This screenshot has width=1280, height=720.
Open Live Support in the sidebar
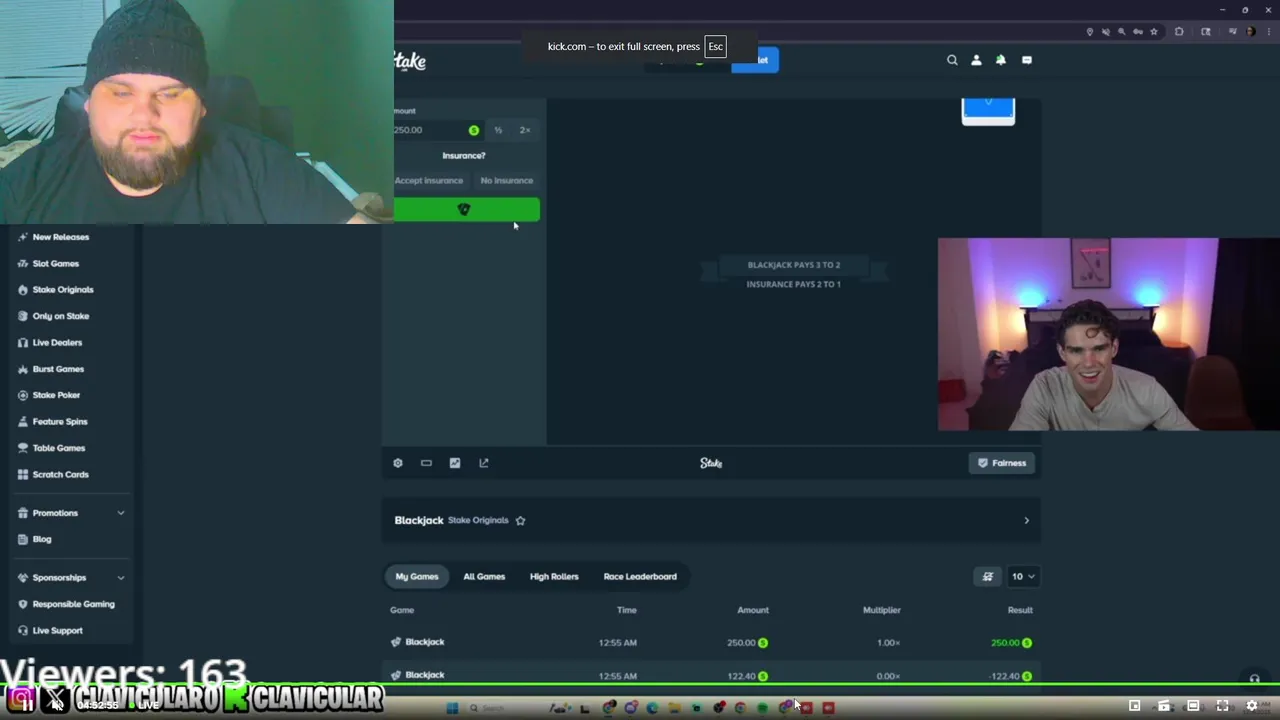pos(58,631)
